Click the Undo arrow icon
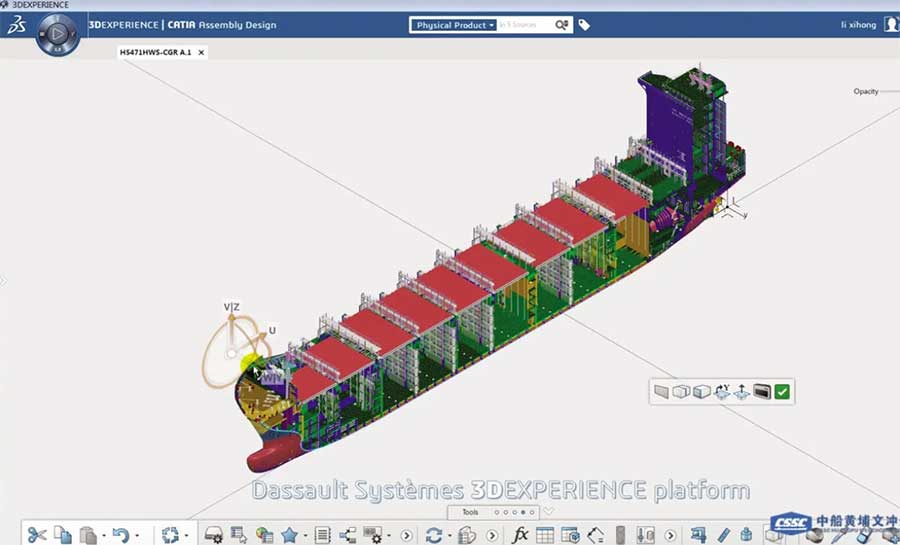 point(120,535)
